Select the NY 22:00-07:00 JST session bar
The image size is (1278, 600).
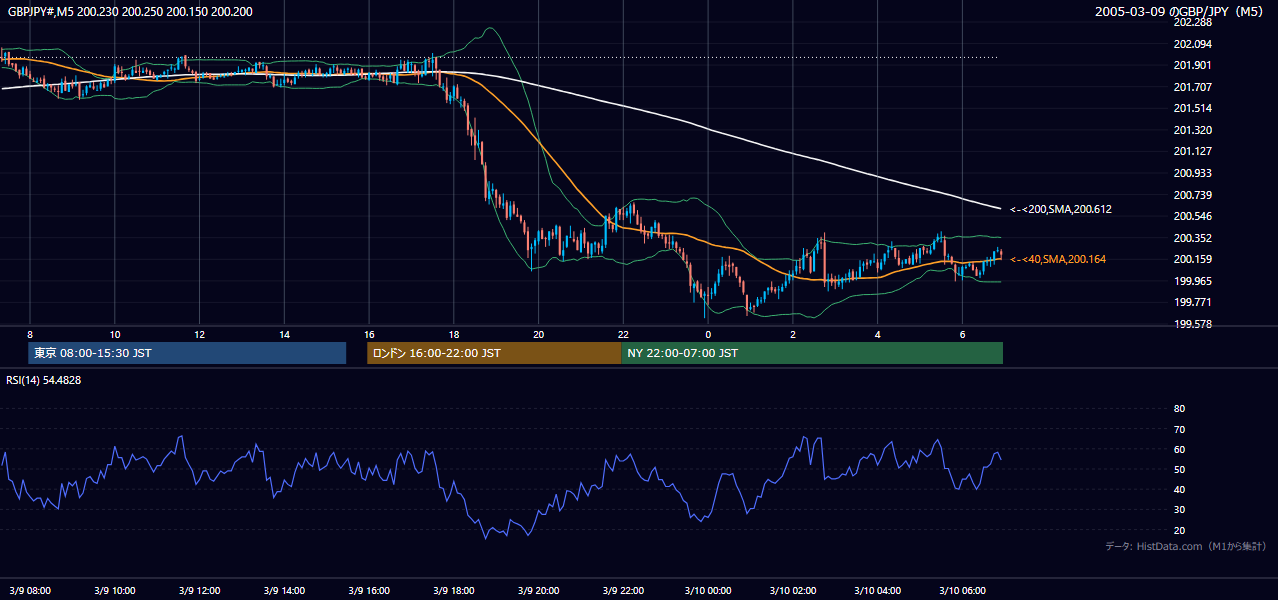click(812, 353)
